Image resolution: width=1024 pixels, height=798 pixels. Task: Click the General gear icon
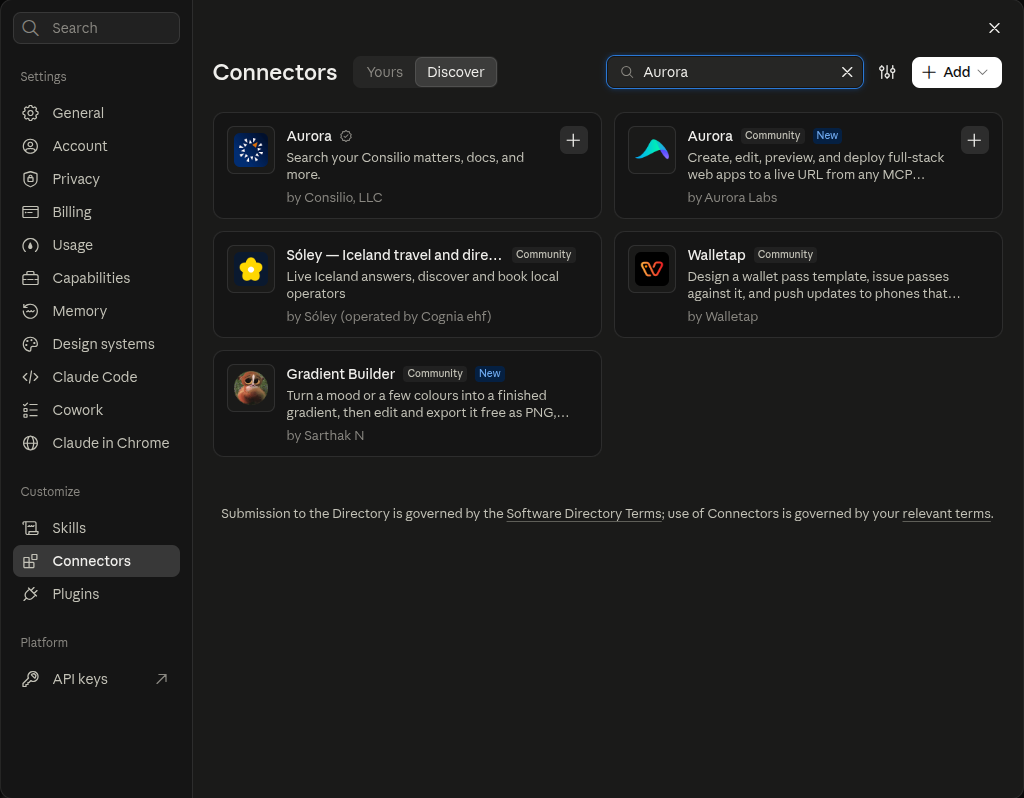click(x=30, y=113)
